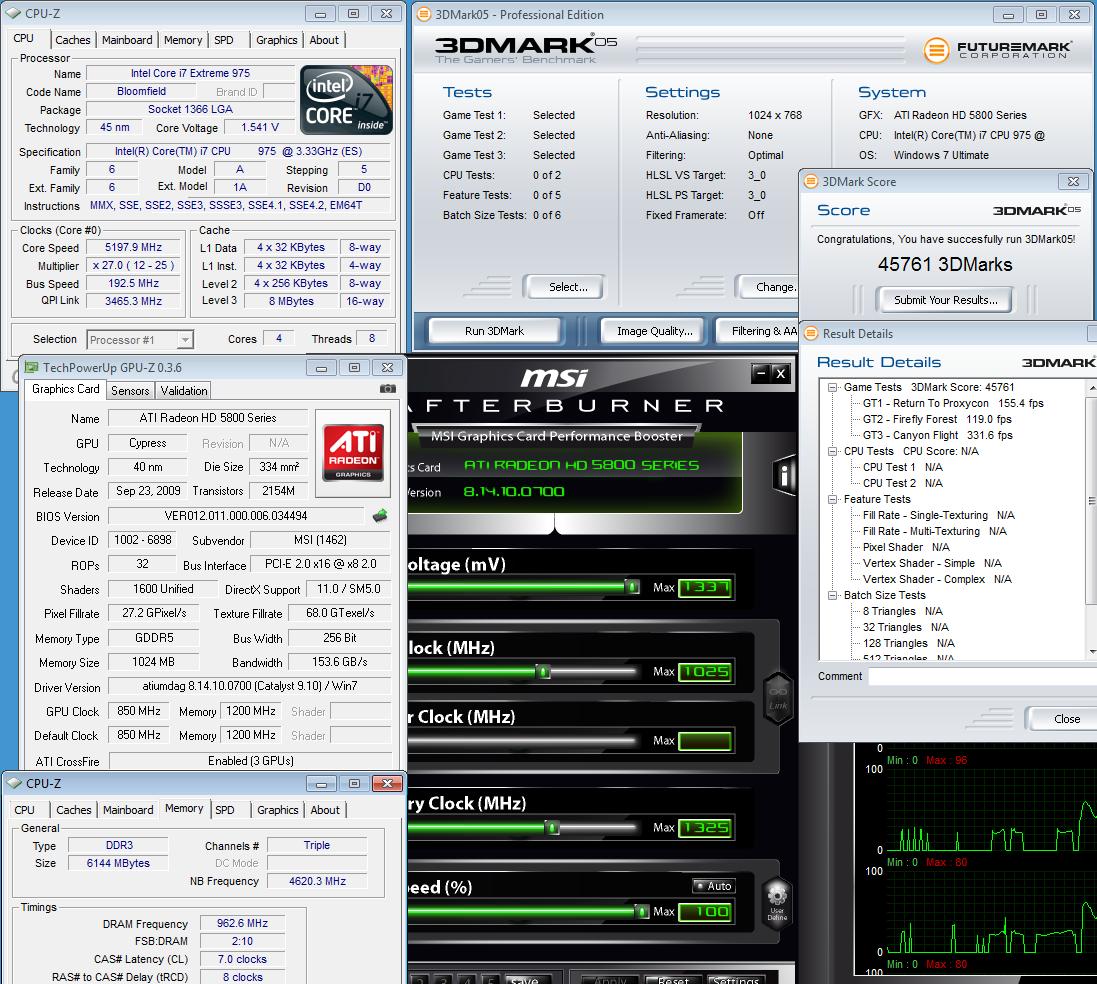This screenshot has height=984, width=1097.
Task: Click the GPU-Z screenshot camera icon
Action: [x=388, y=388]
